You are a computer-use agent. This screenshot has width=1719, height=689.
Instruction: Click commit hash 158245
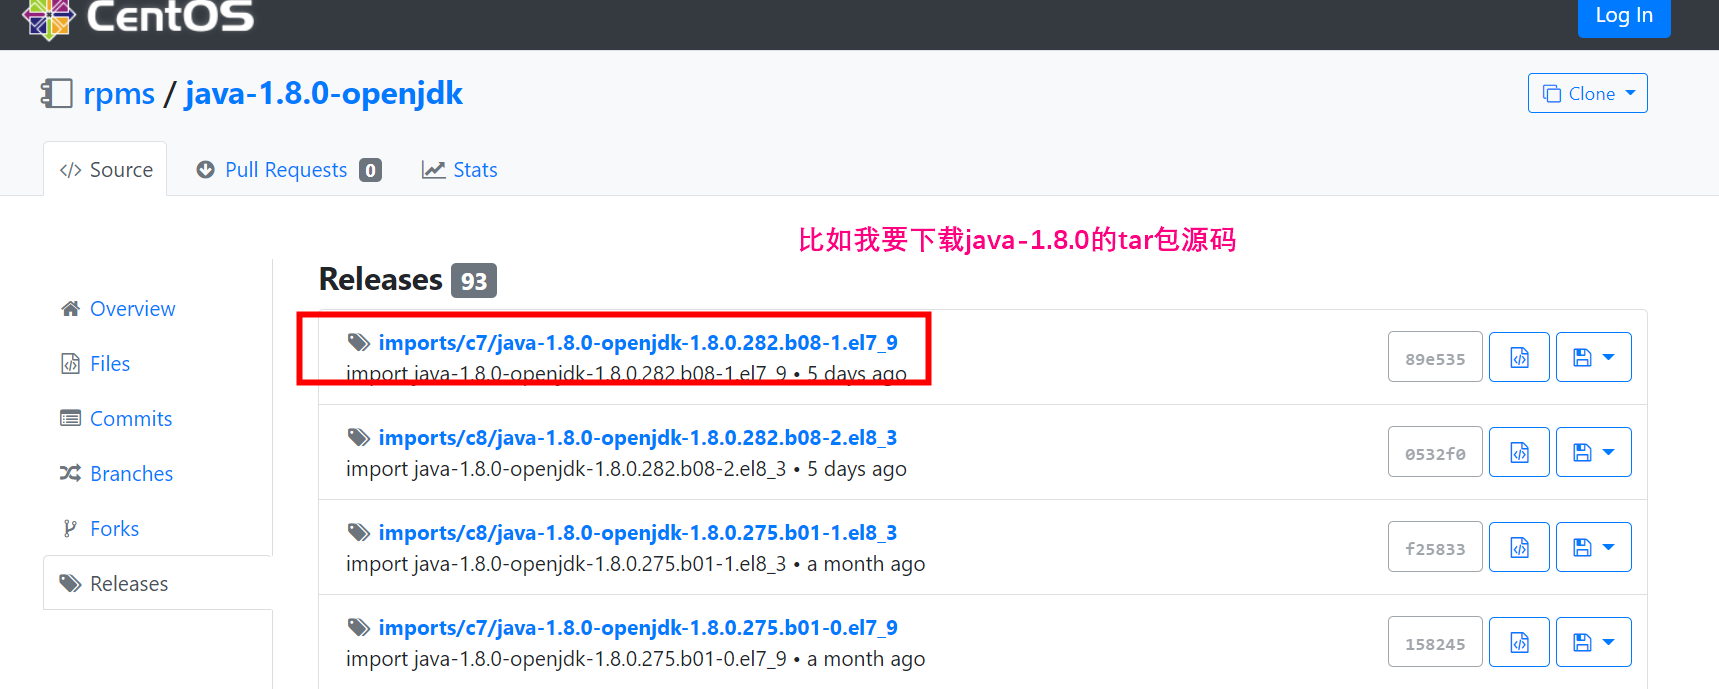tap(1435, 642)
